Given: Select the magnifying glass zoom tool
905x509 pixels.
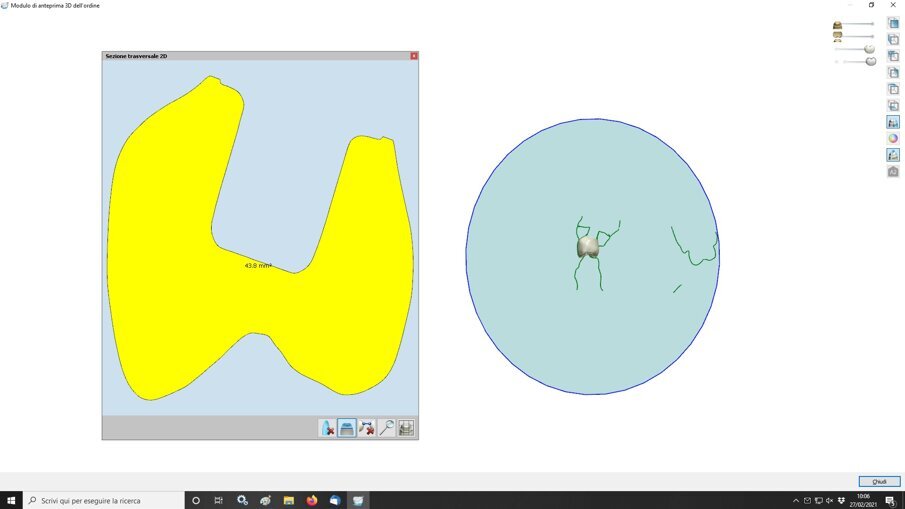Looking at the screenshot, I should (x=386, y=428).
